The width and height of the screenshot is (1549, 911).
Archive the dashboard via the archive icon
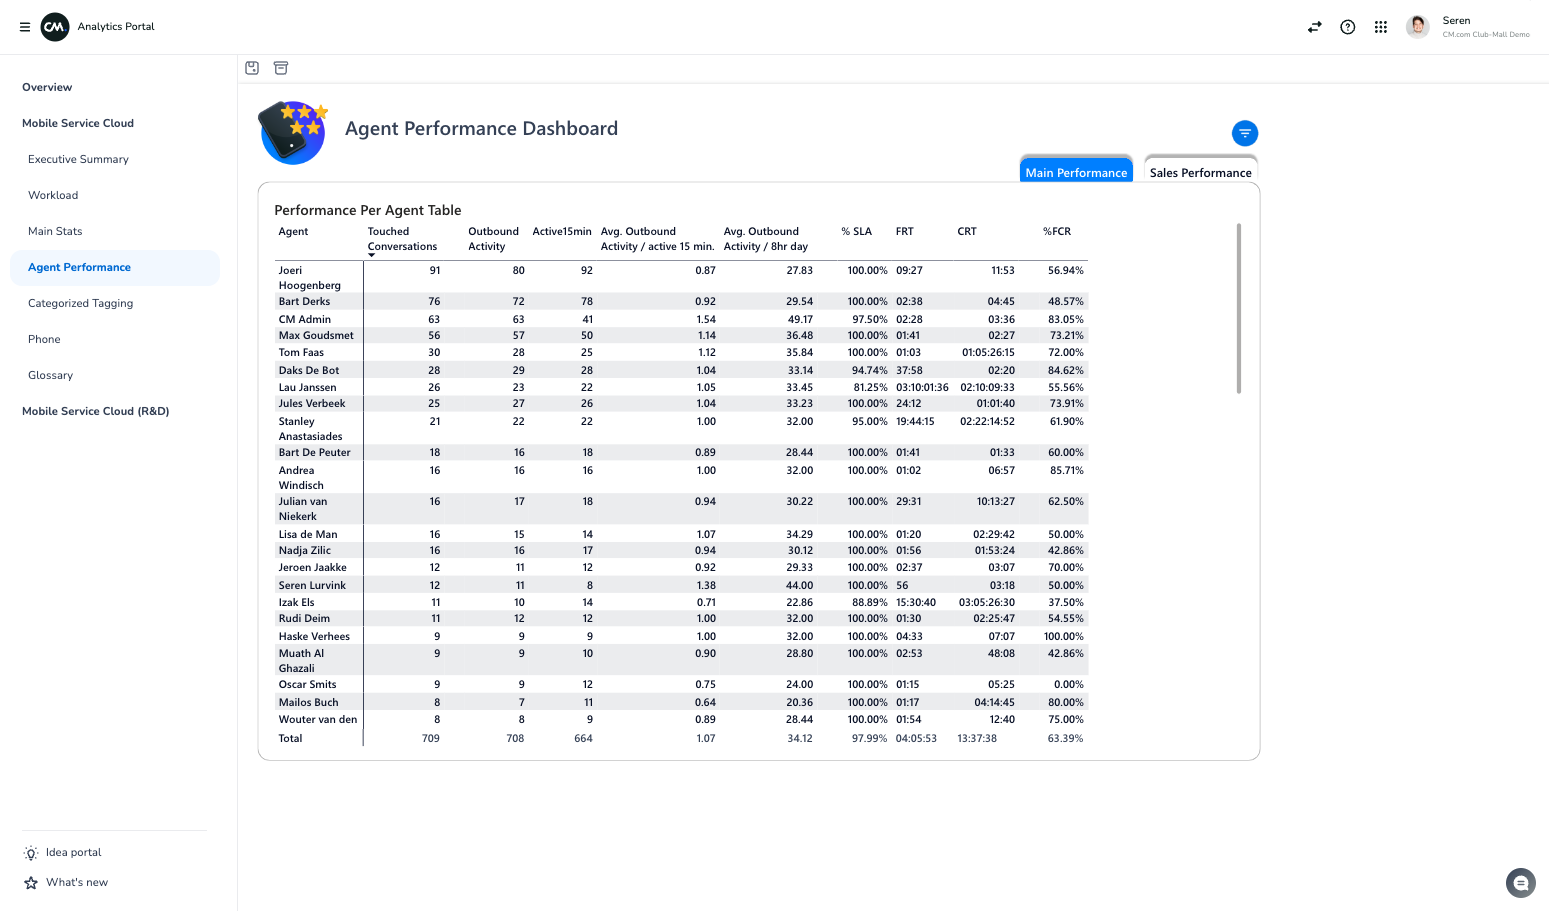280,67
